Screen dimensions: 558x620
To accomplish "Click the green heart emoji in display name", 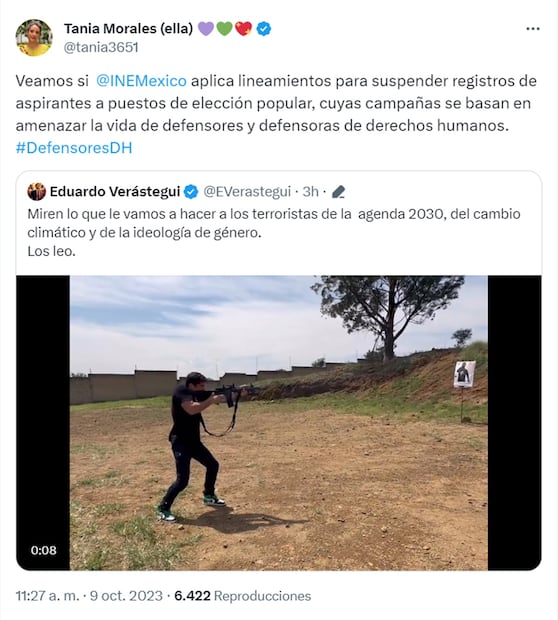I will click(224, 29).
